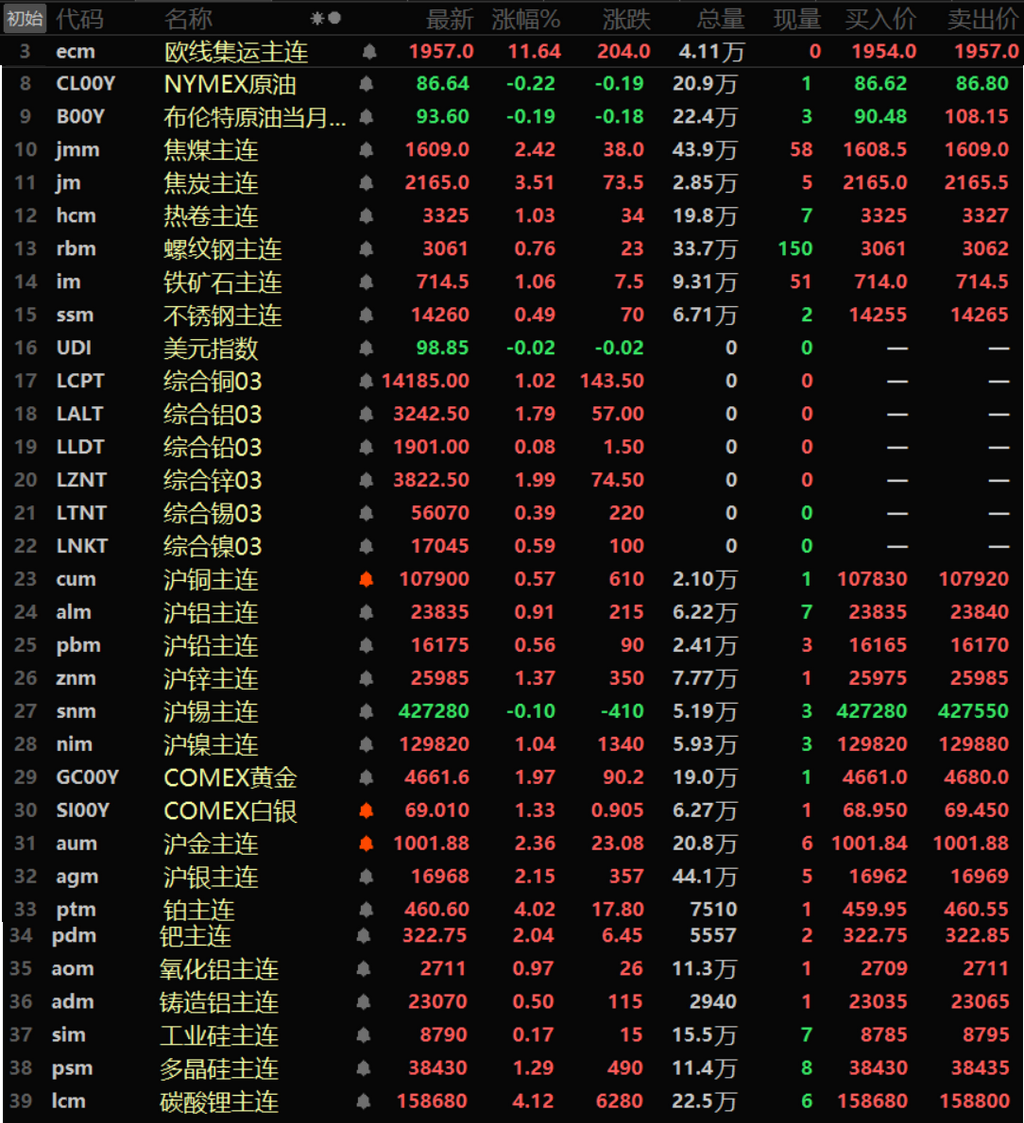The width and height of the screenshot is (1024, 1123).
Task: Click orange alert bell for COMEX白银
Action: tap(366, 810)
